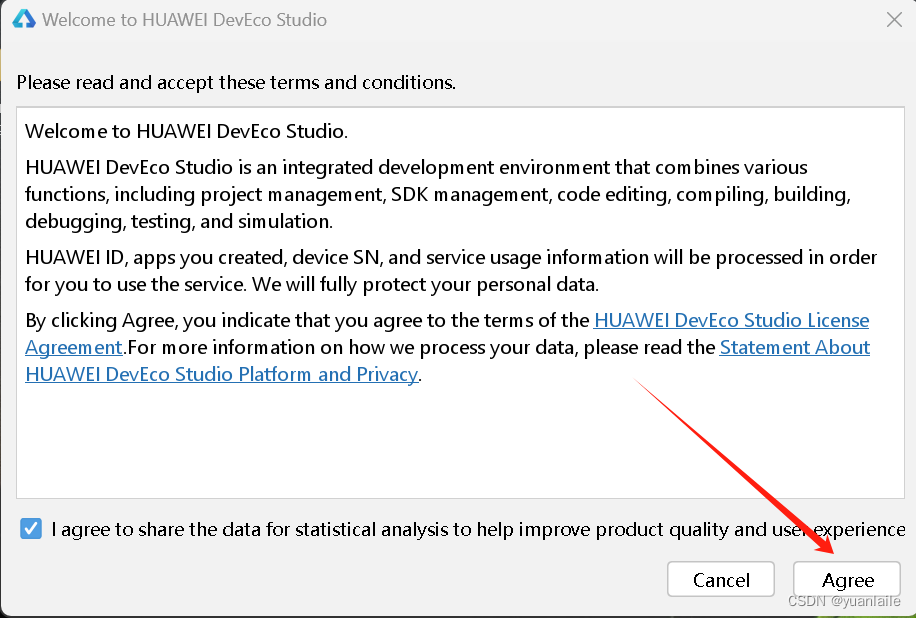Click the DevEco Studio logo icon
The image size is (916, 618).
point(24,19)
